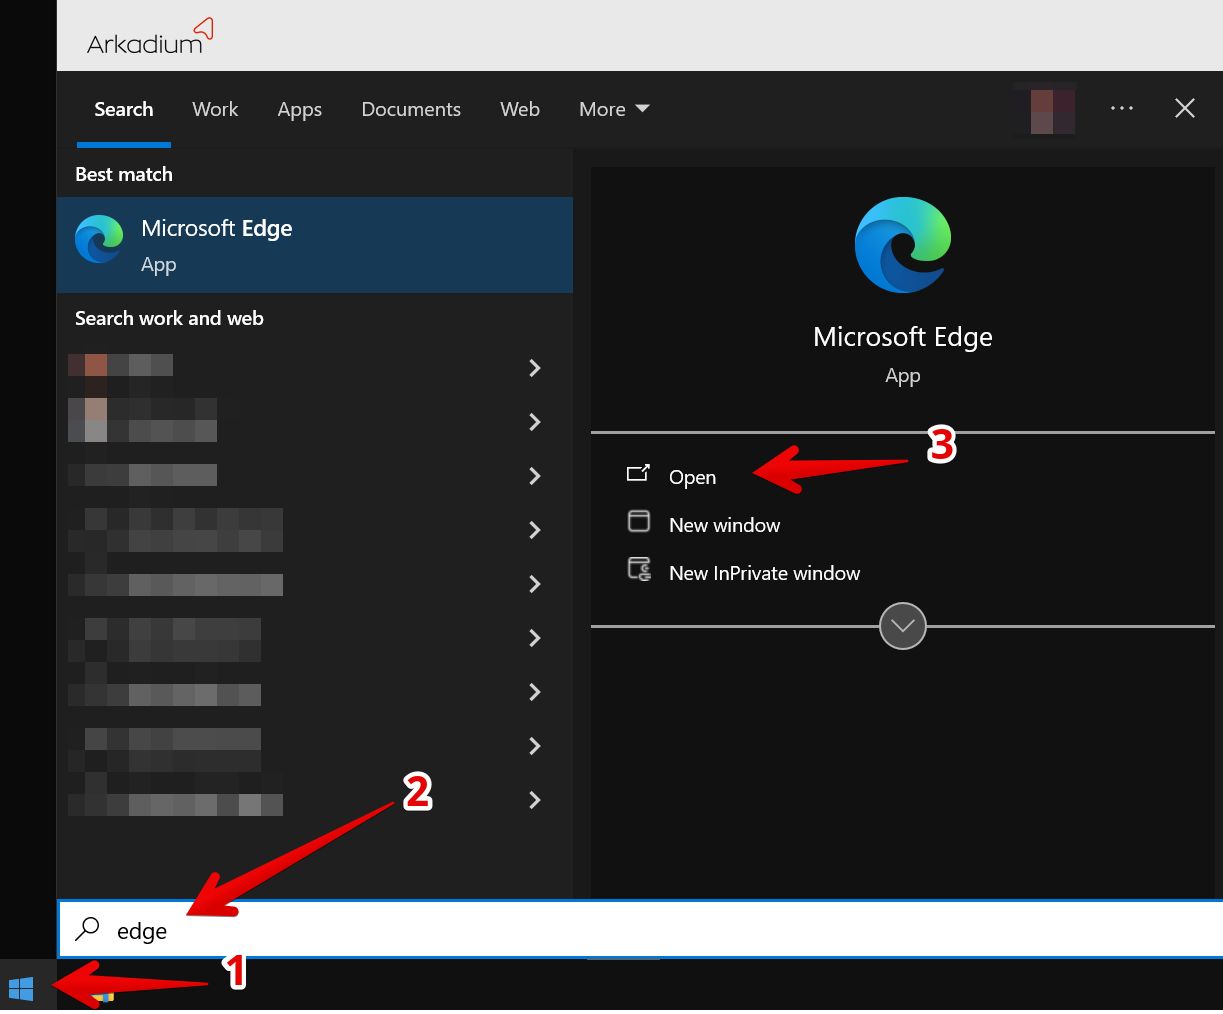Expand the sixth web suggestion chevron
Image resolution: width=1223 pixels, height=1014 pixels.
click(535, 638)
